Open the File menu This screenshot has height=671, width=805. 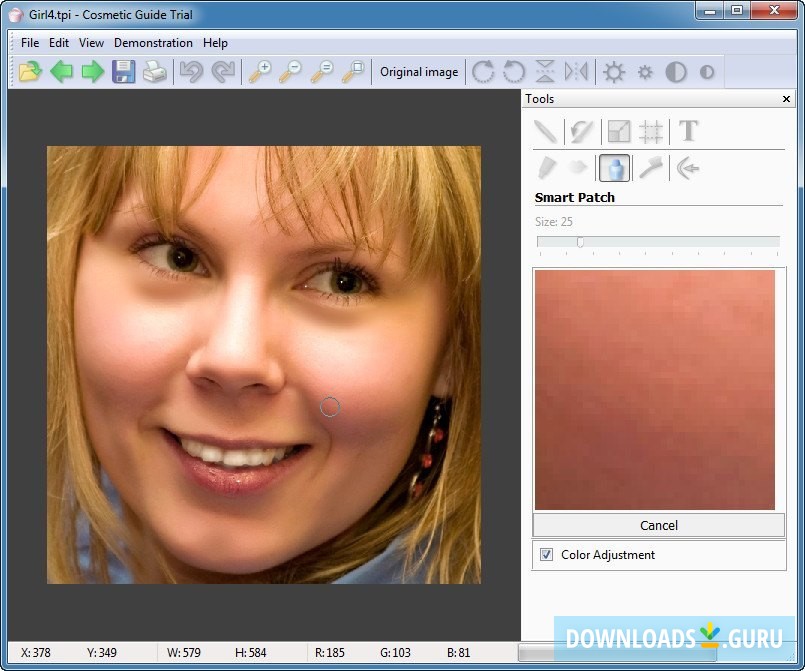pos(29,43)
